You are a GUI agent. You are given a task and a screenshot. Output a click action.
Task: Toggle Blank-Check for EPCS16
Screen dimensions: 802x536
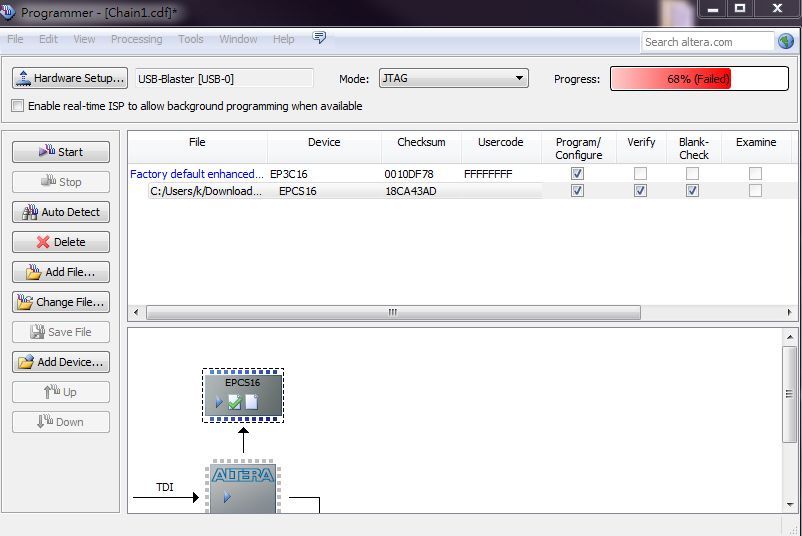(x=692, y=191)
